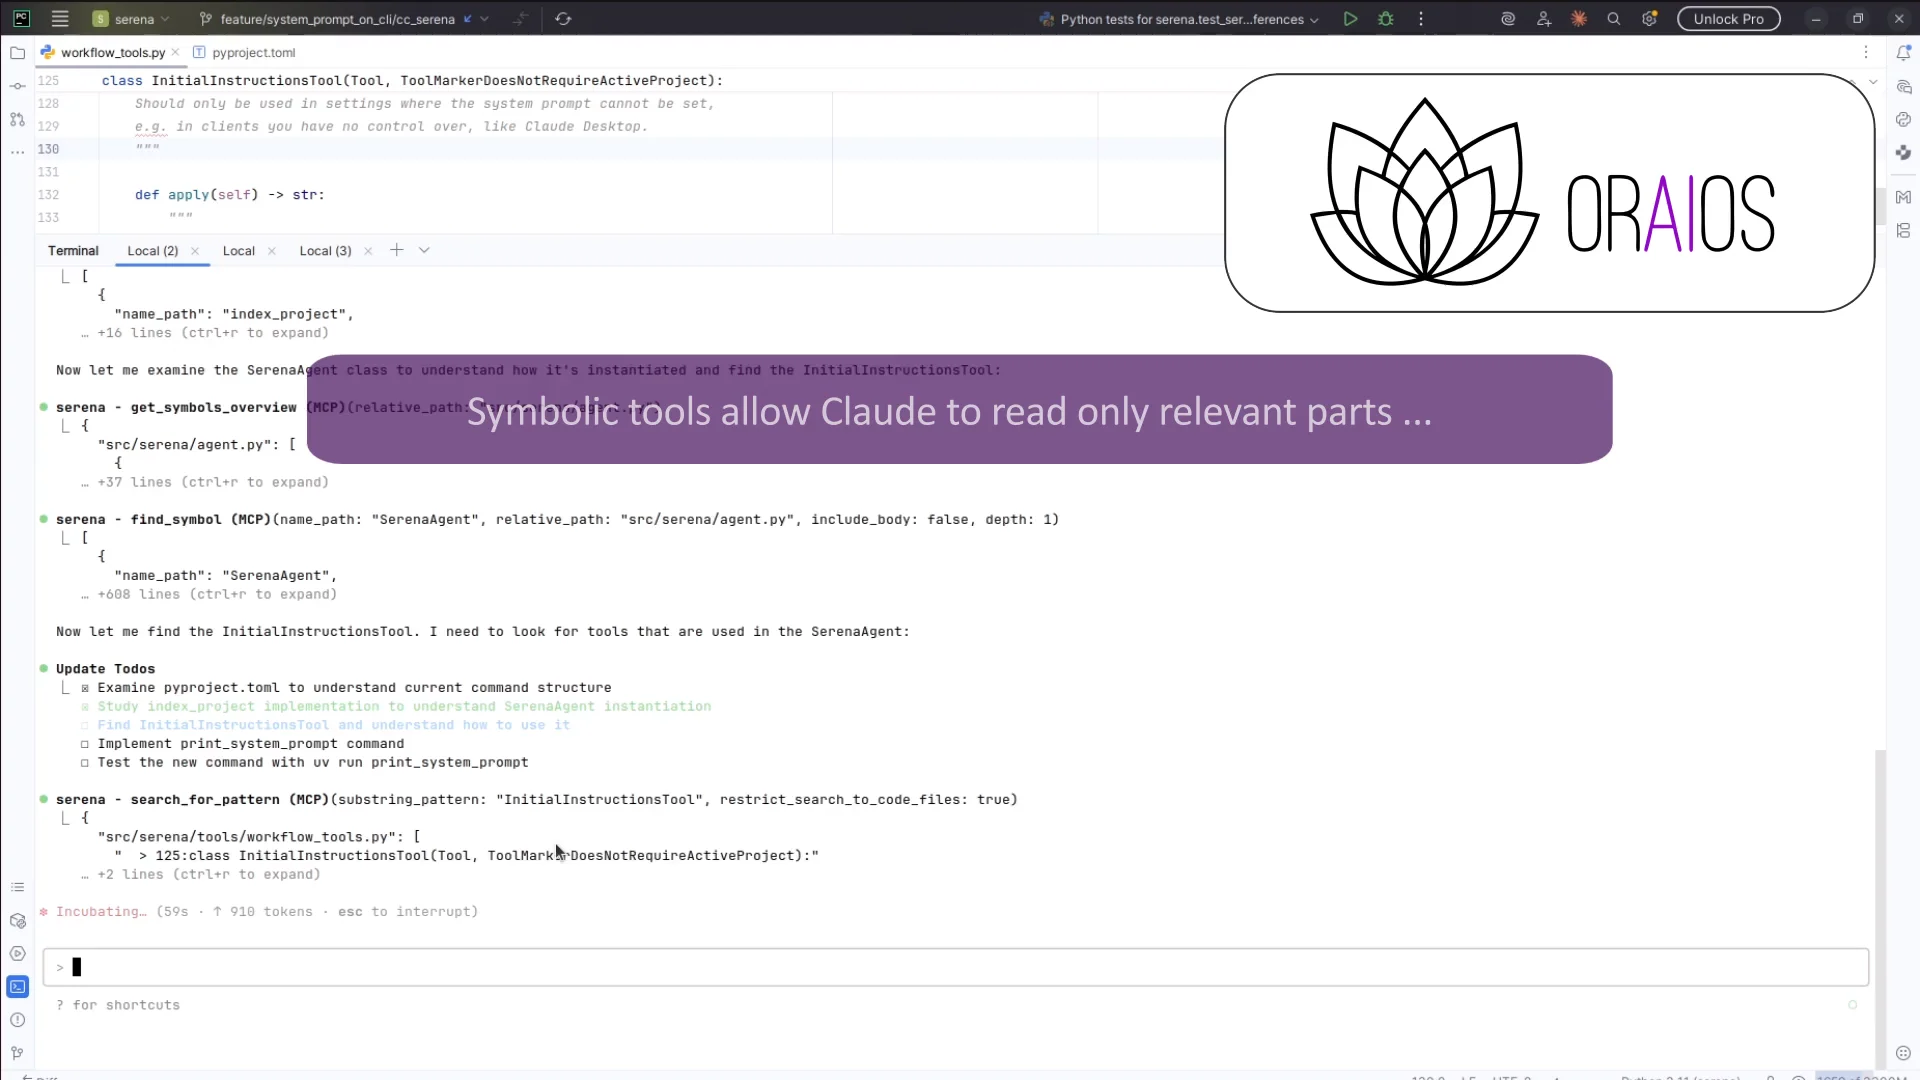
Task: Show more tool windows ellipsis
Action: click(17, 152)
